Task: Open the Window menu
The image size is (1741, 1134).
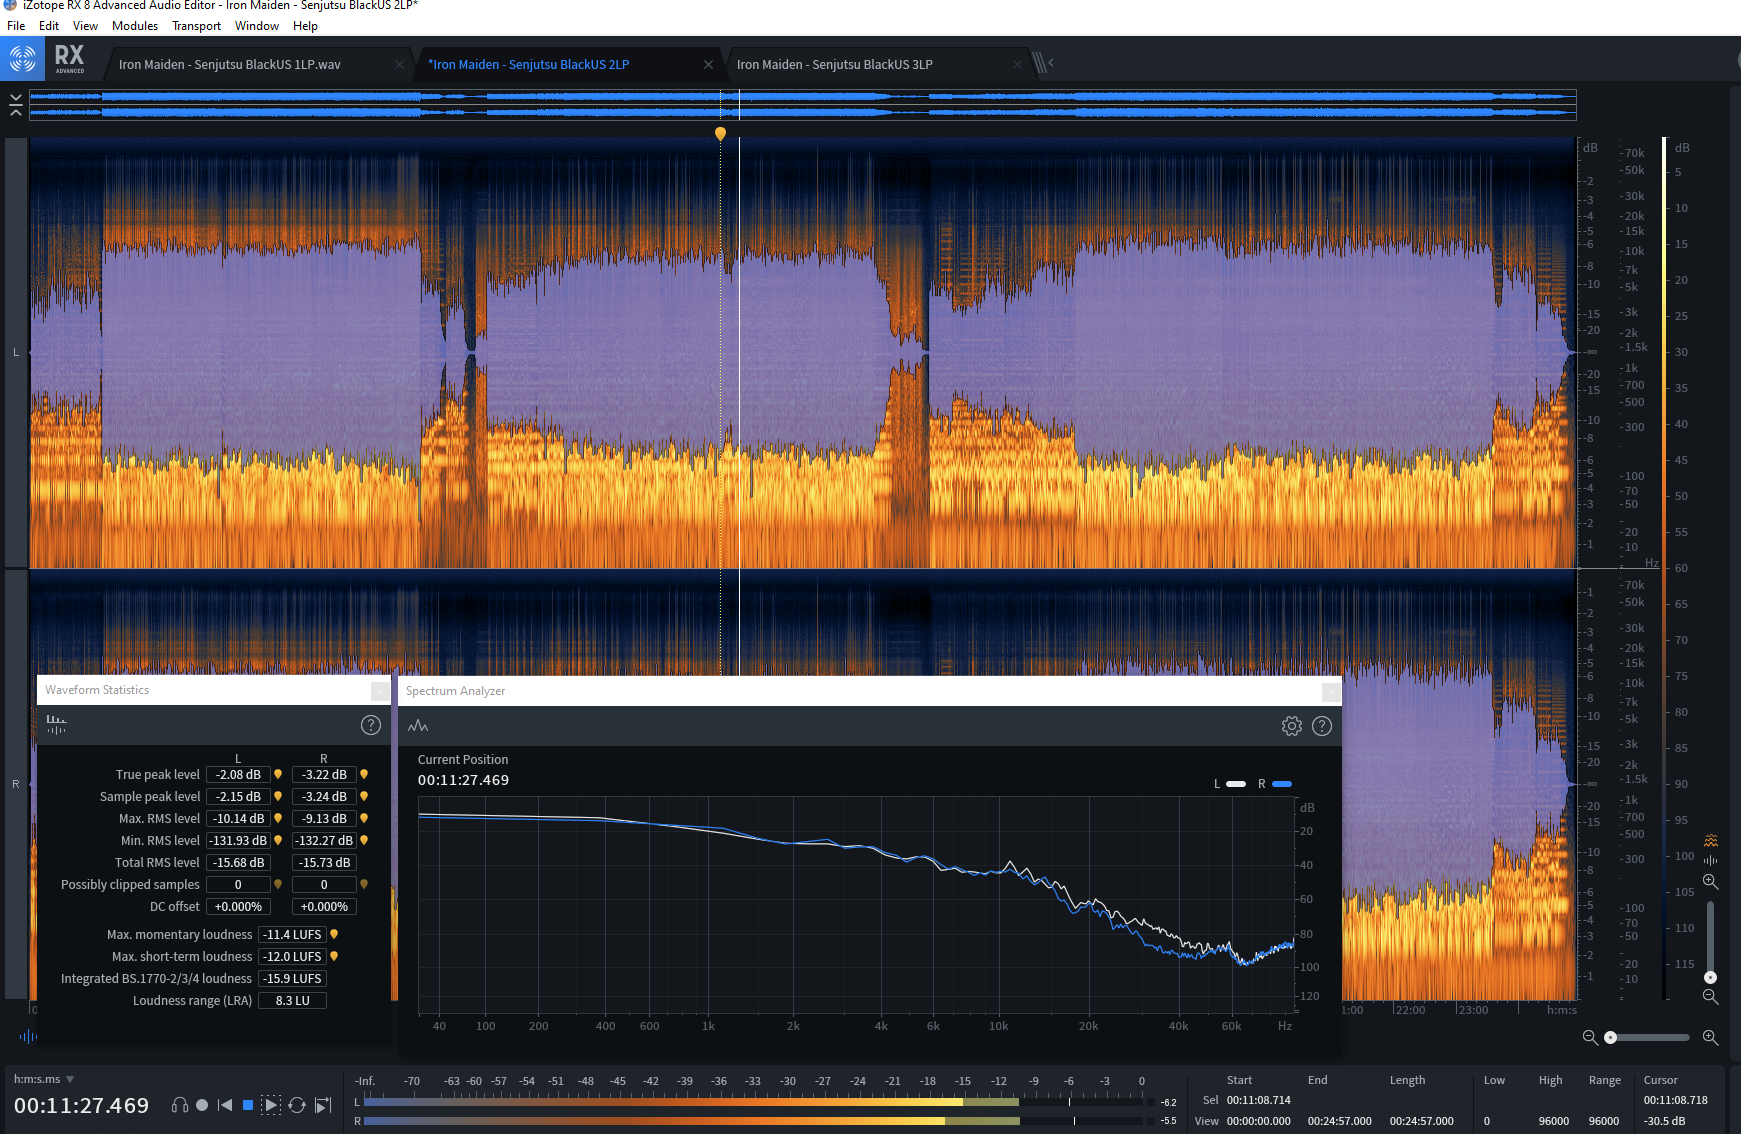Action: (x=257, y=26)
